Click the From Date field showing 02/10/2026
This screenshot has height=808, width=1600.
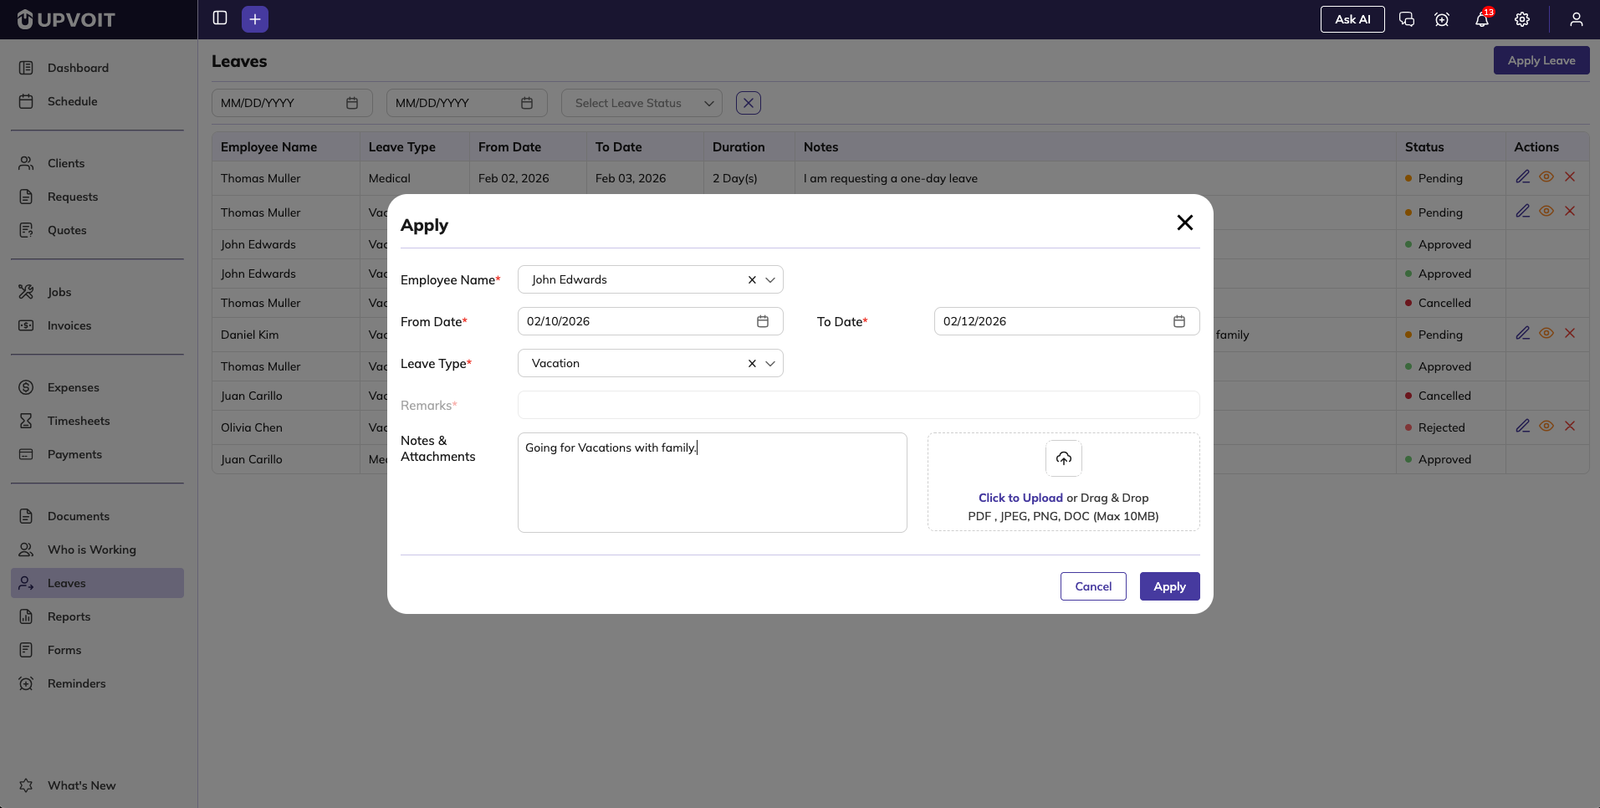(650, 322)
